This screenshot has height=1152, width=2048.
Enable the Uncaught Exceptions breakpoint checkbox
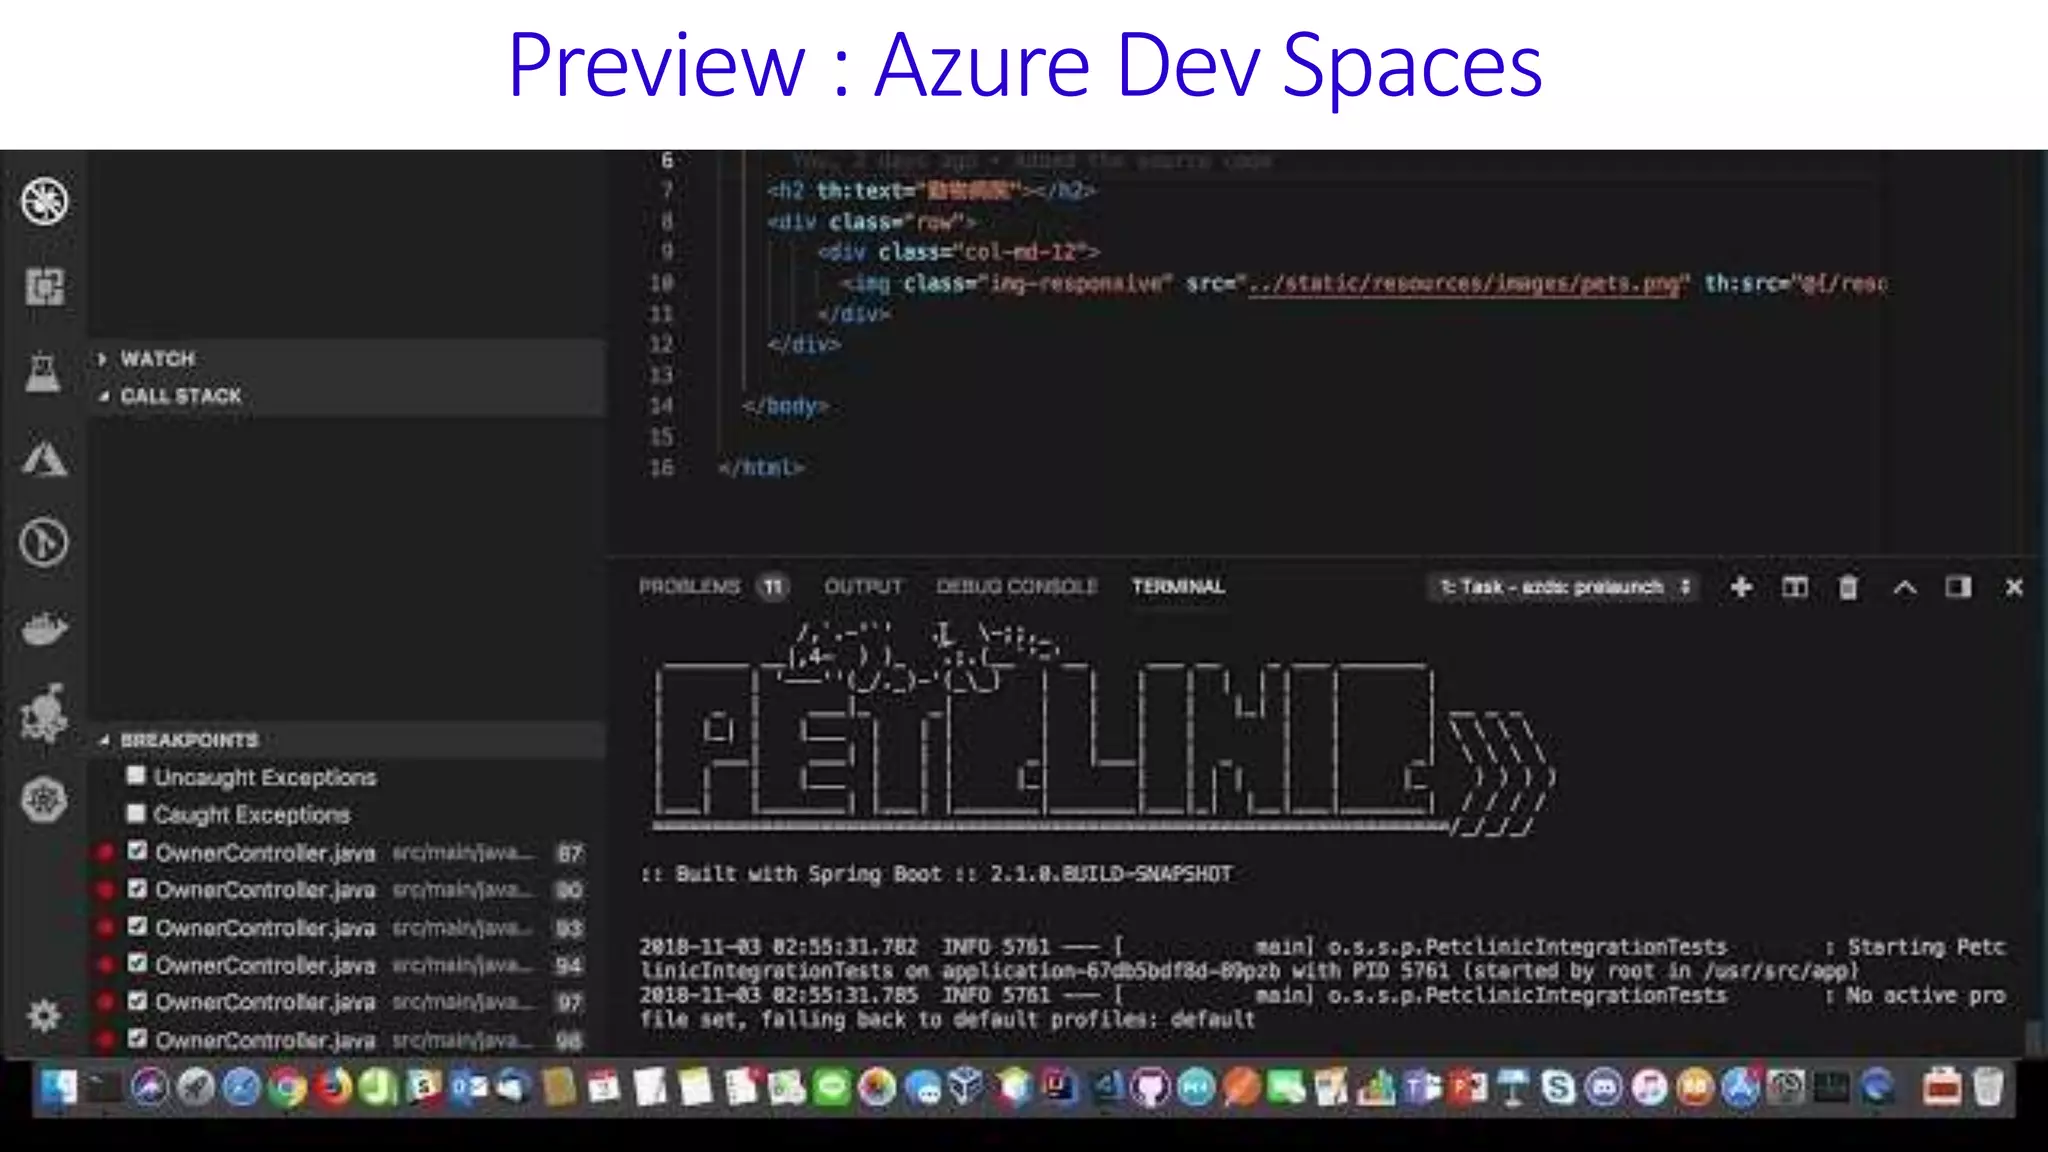(x=137, y=776)
